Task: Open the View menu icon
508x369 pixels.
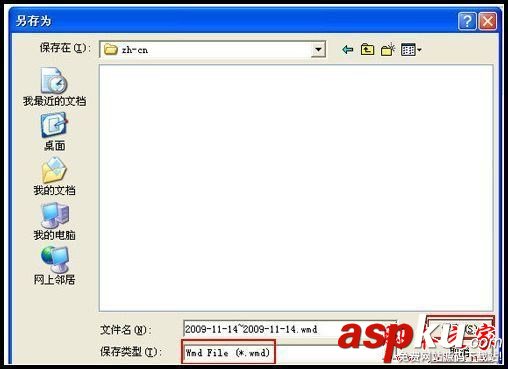Action: tap(411, 50)
